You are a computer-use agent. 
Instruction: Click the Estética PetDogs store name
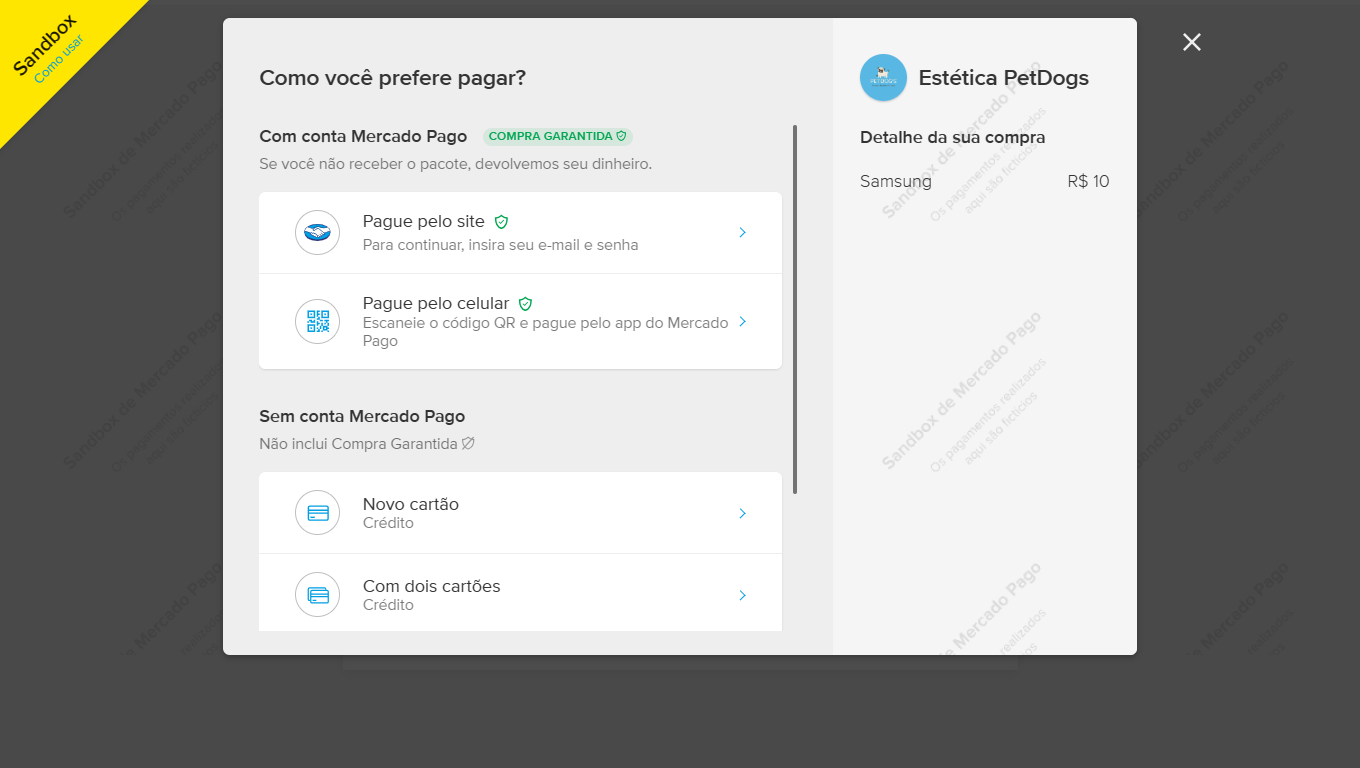point(1004,78)
